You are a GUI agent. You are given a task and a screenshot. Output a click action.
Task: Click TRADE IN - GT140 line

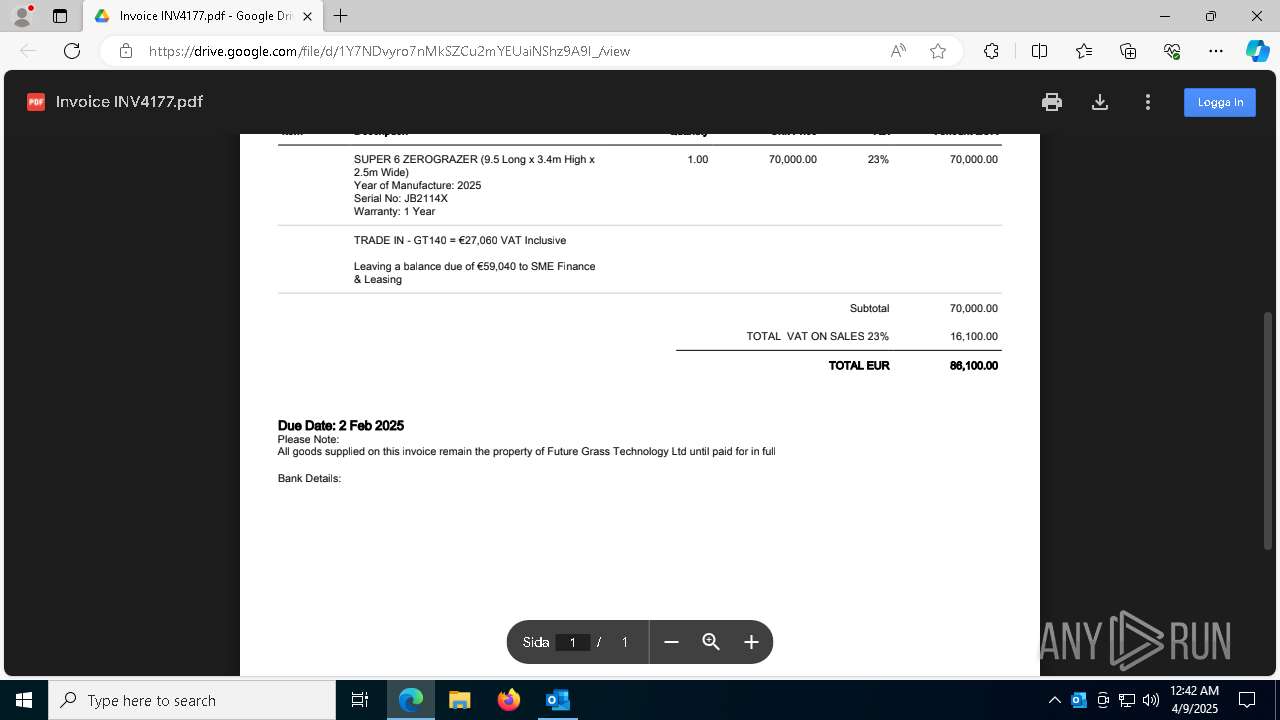click(x=460, y=241)
